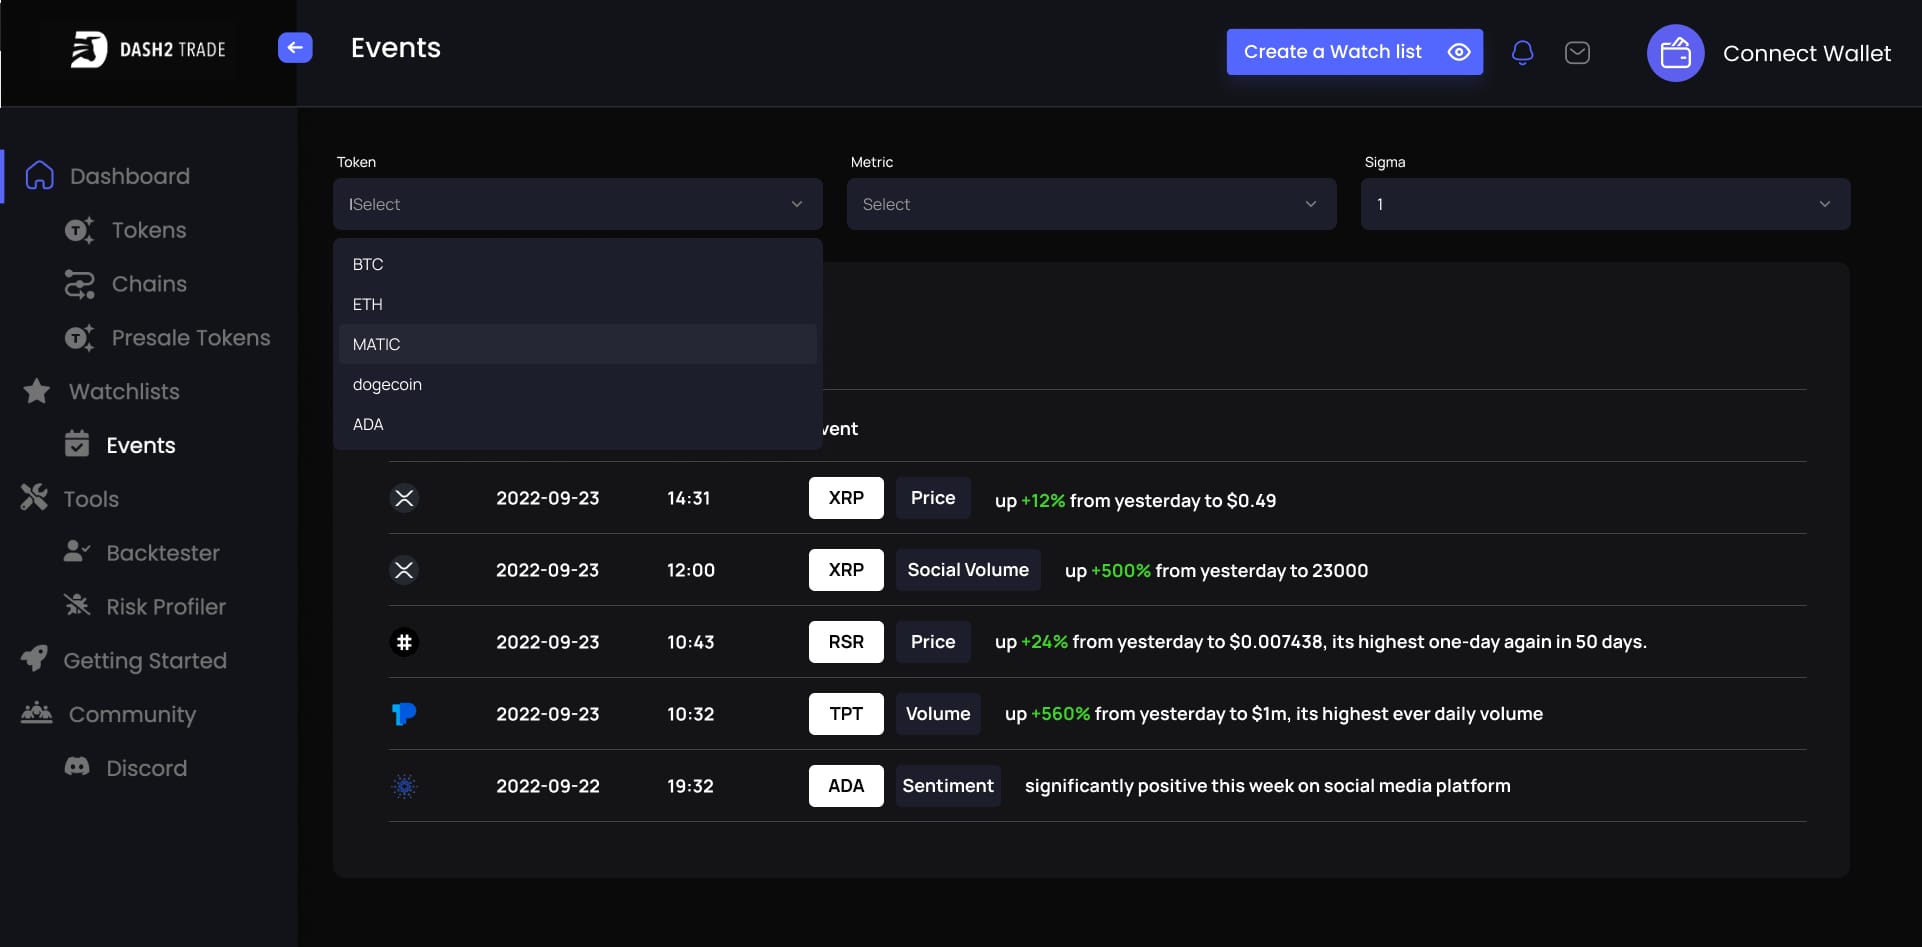Open Dashboard in the sidebar

click(x=130, y=176)
